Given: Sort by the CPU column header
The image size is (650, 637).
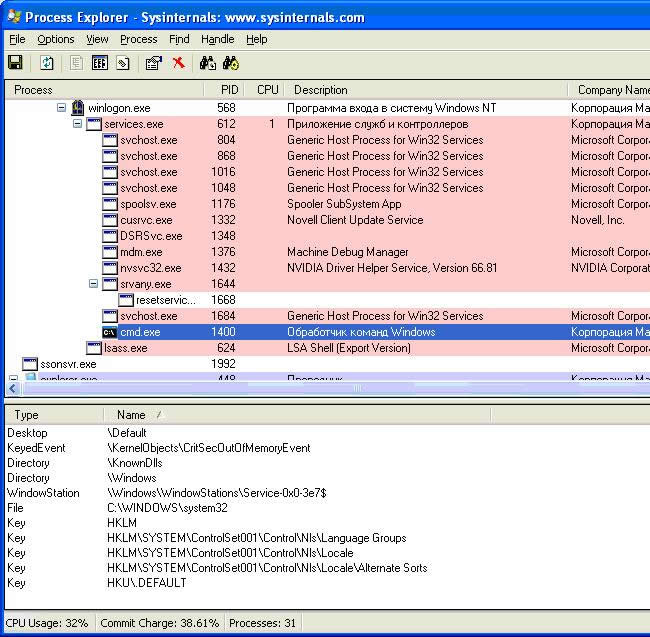Looking at the screenshot, I should [x=267, y=90].
